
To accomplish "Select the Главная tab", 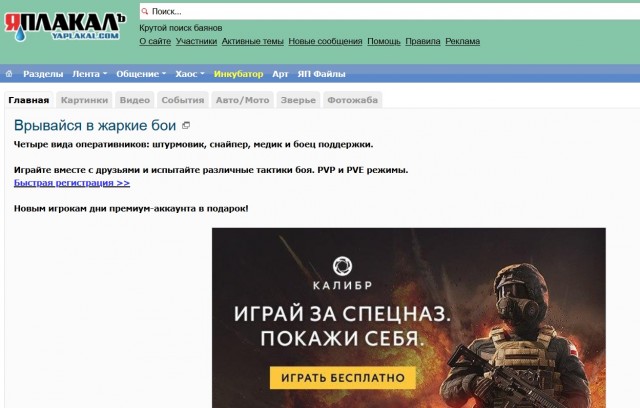I will [29, 100].
